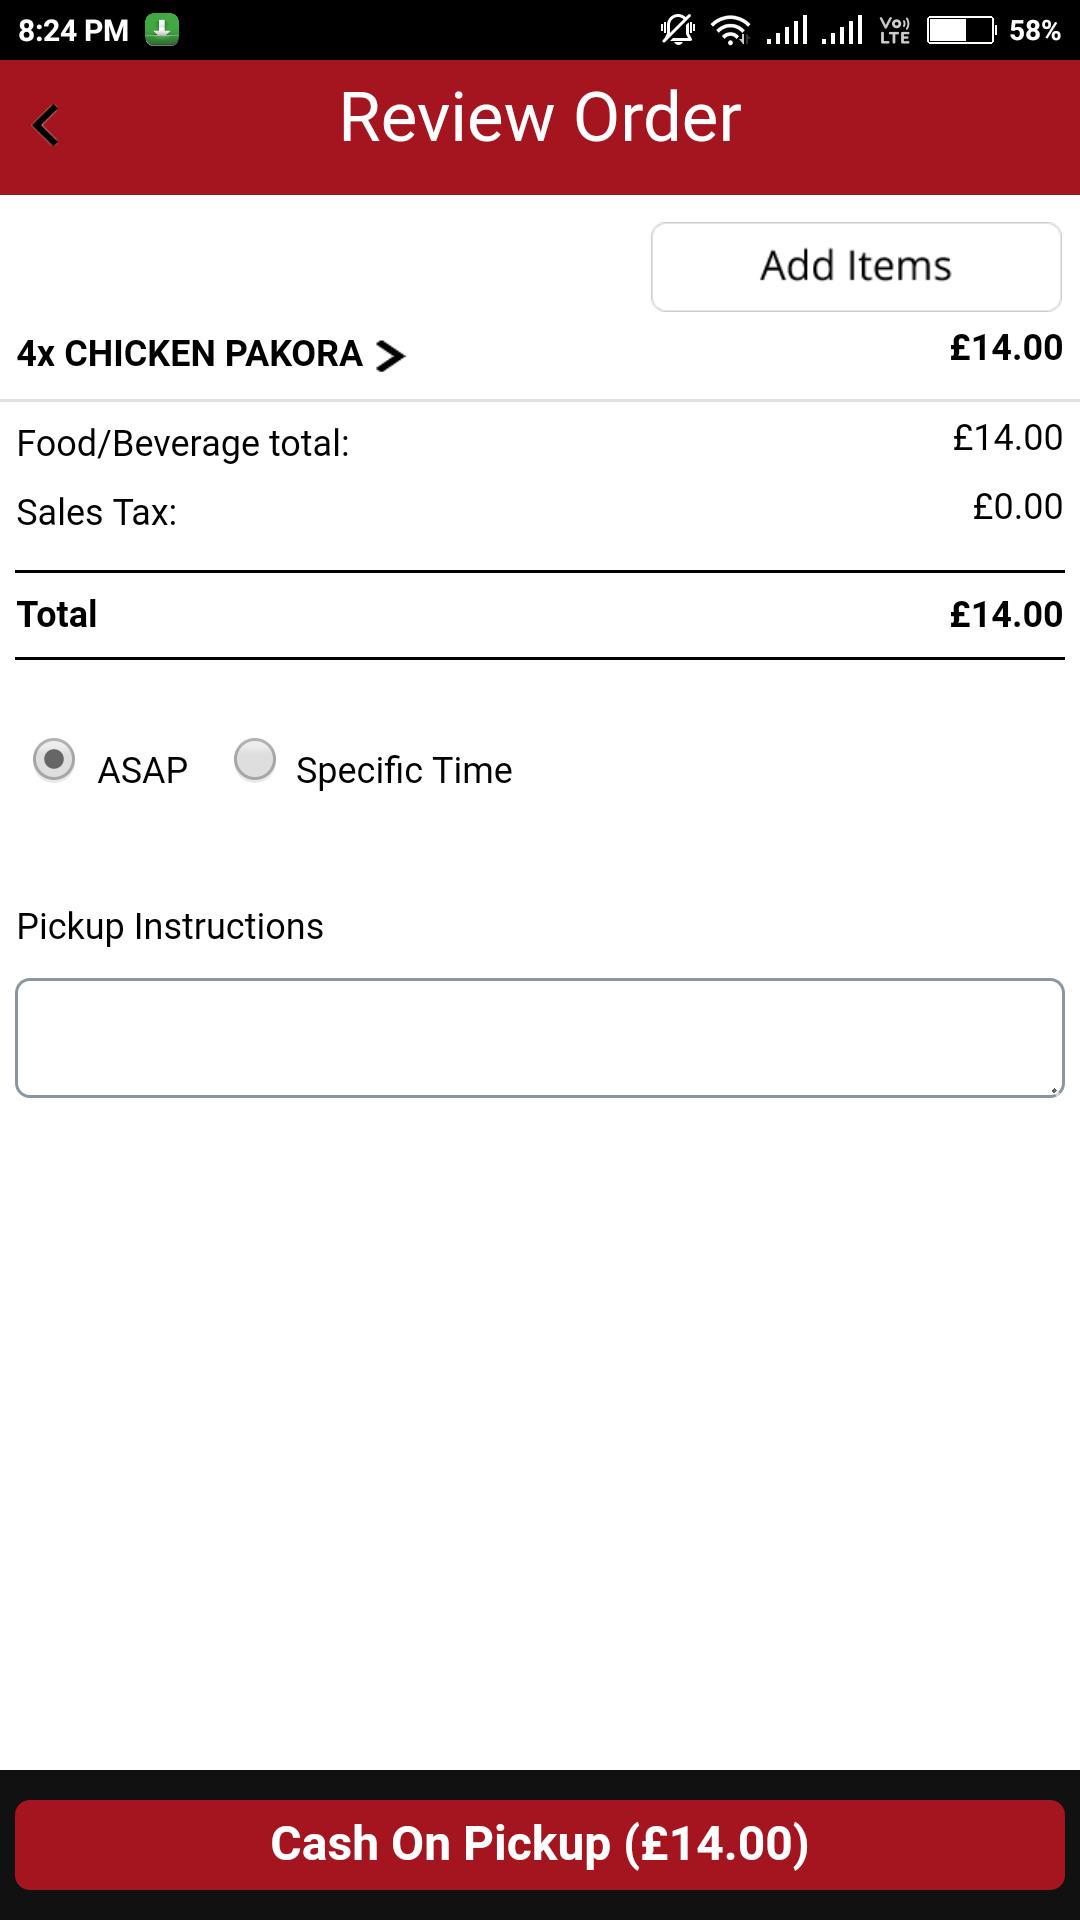Tap the ASAP label text

click(x=143, y=771)
